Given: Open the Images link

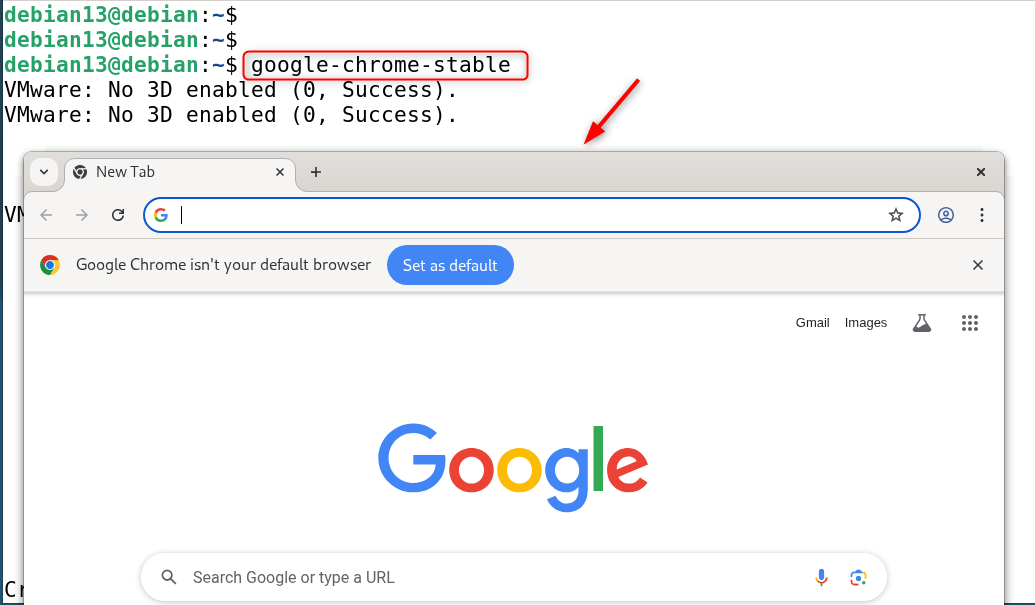Looking at the screenshot, I should coord(866,323).
